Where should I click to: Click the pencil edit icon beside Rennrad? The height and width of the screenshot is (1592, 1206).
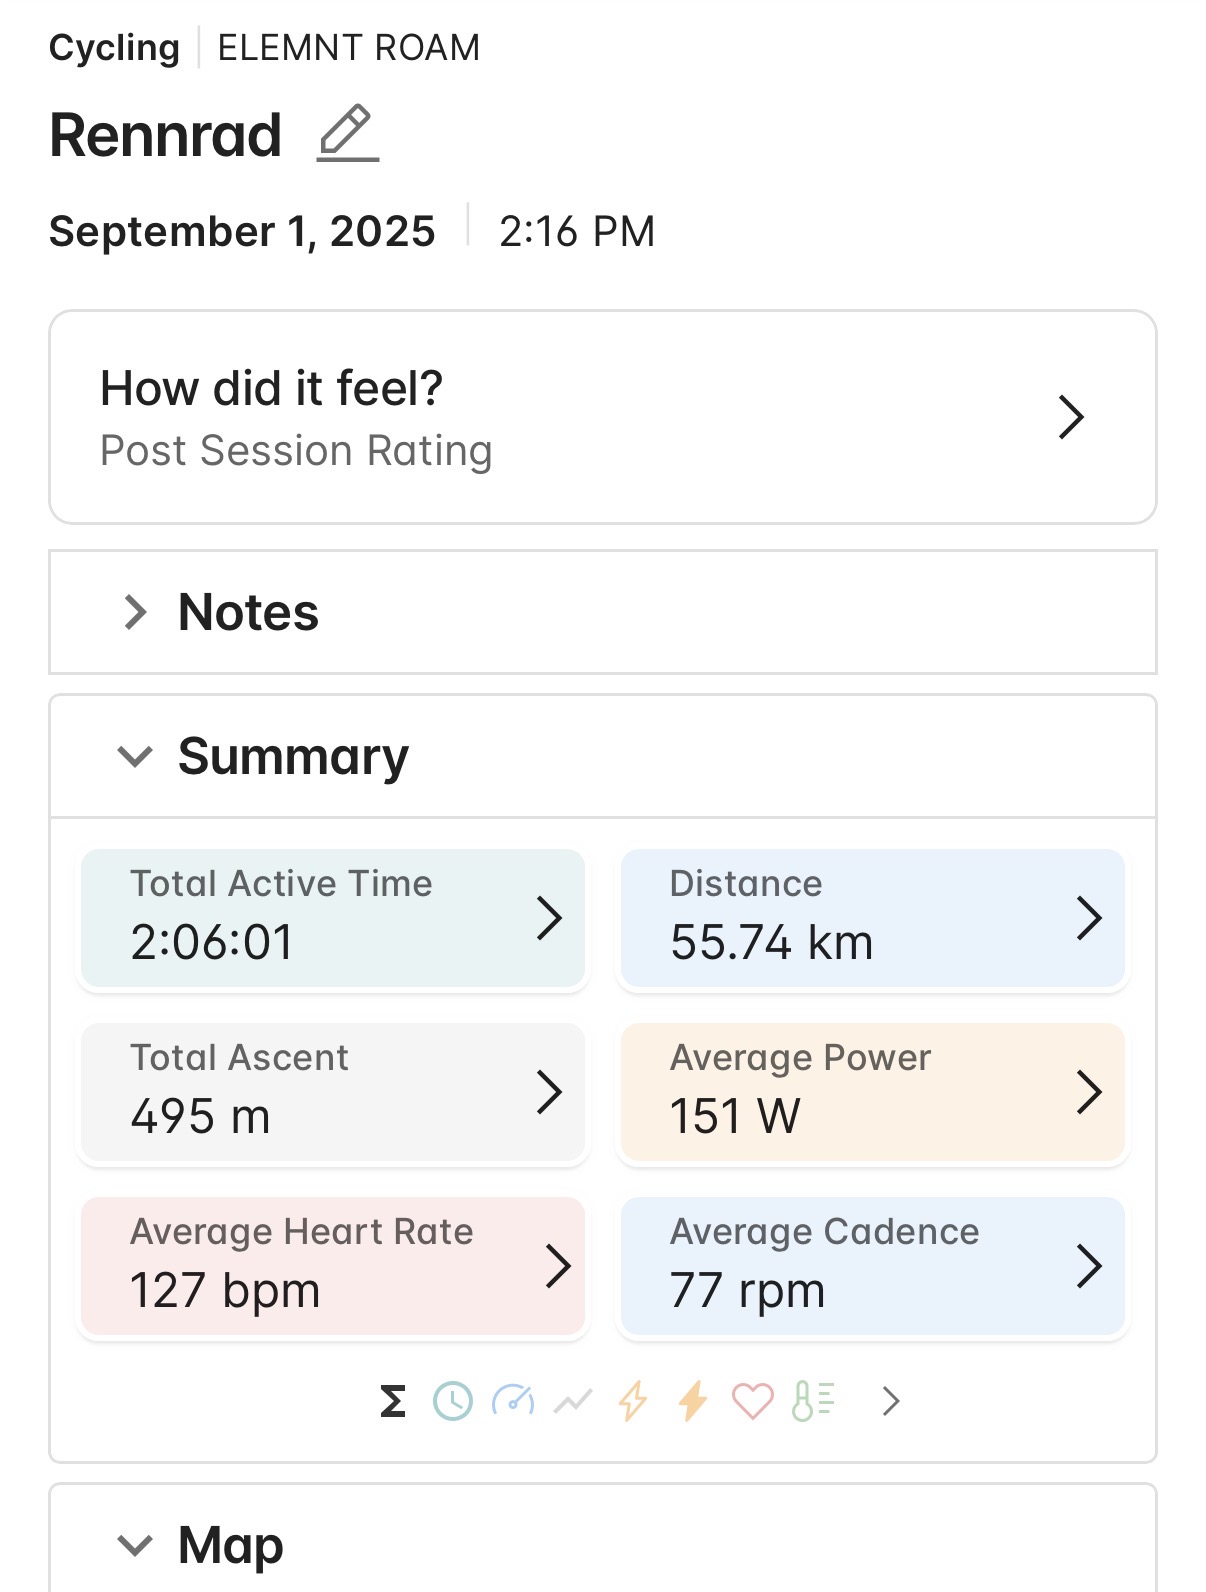(x=347, y=134)
